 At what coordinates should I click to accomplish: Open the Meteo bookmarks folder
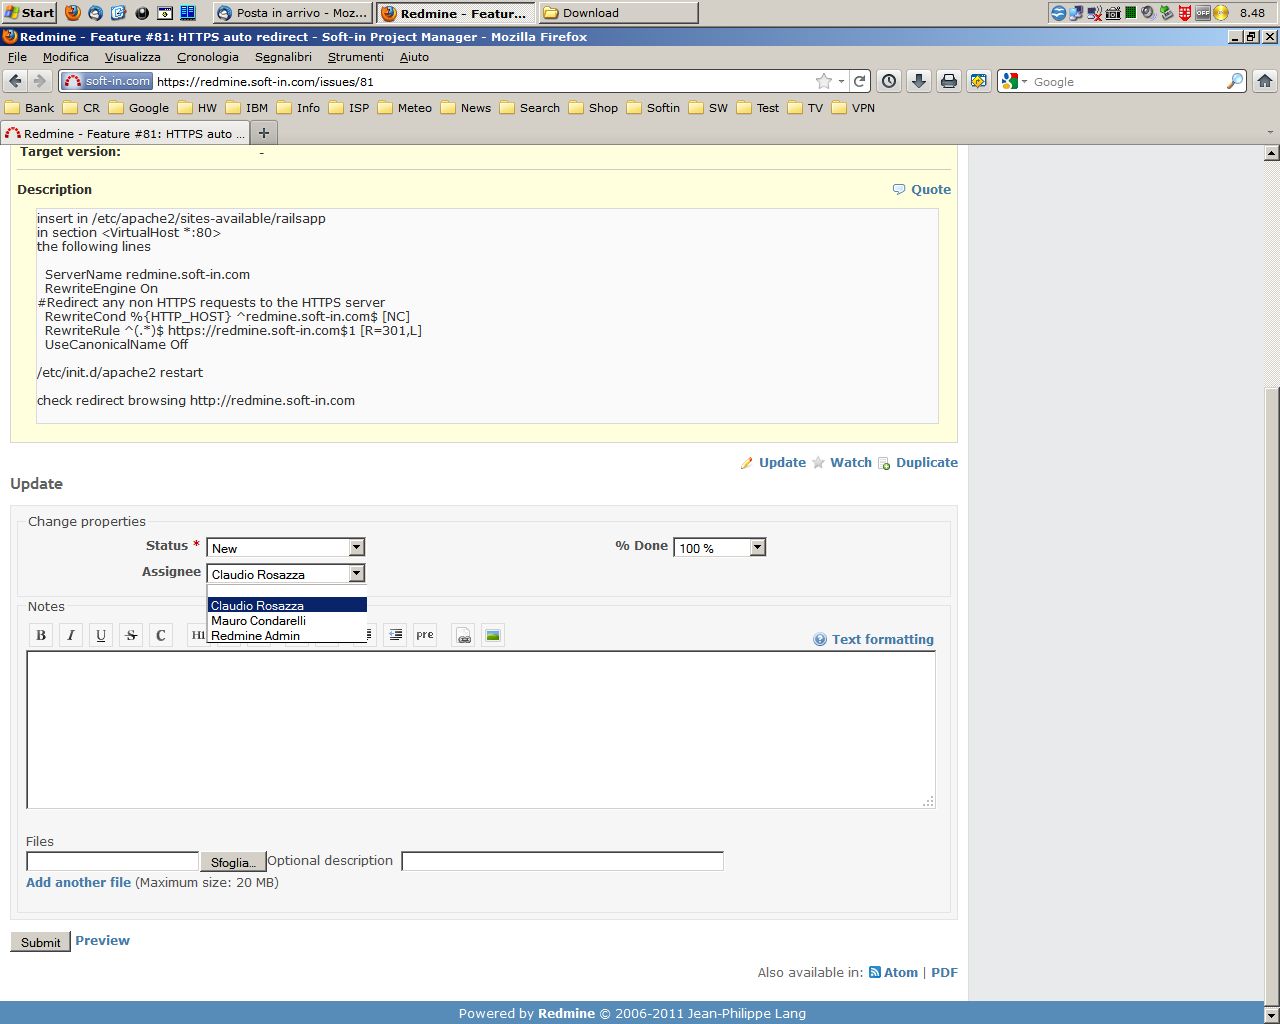click(x=405, y=107)
